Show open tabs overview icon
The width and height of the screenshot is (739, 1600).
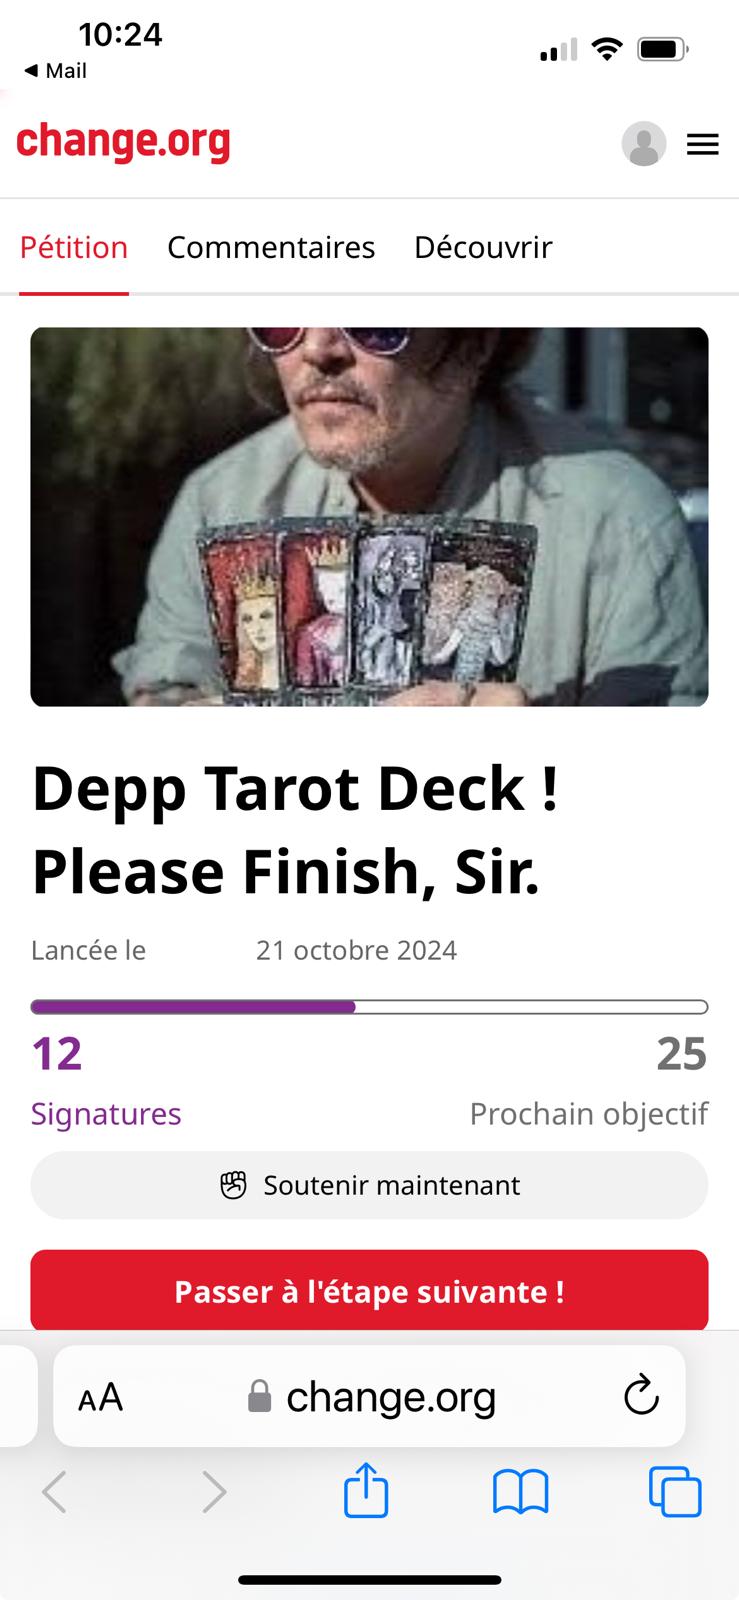(x=675, y=1492)
